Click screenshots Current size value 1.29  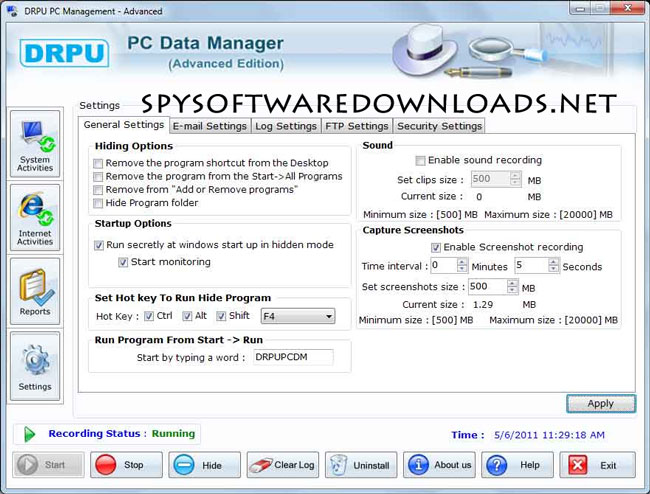tap(483, 305)
